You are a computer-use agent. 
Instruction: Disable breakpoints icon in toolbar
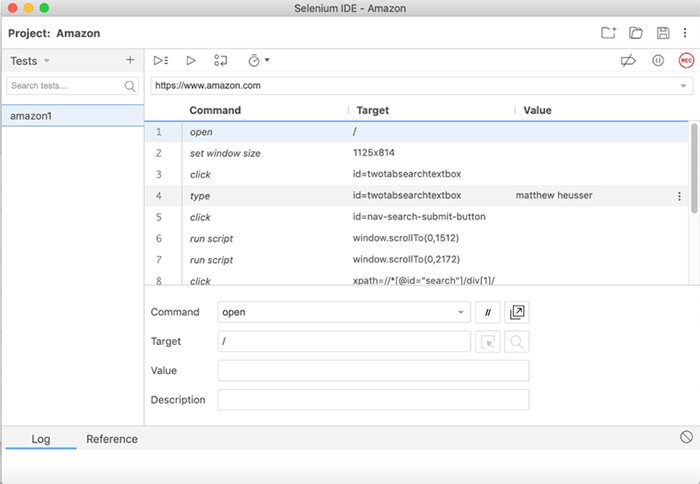click(x=628, y=61)
